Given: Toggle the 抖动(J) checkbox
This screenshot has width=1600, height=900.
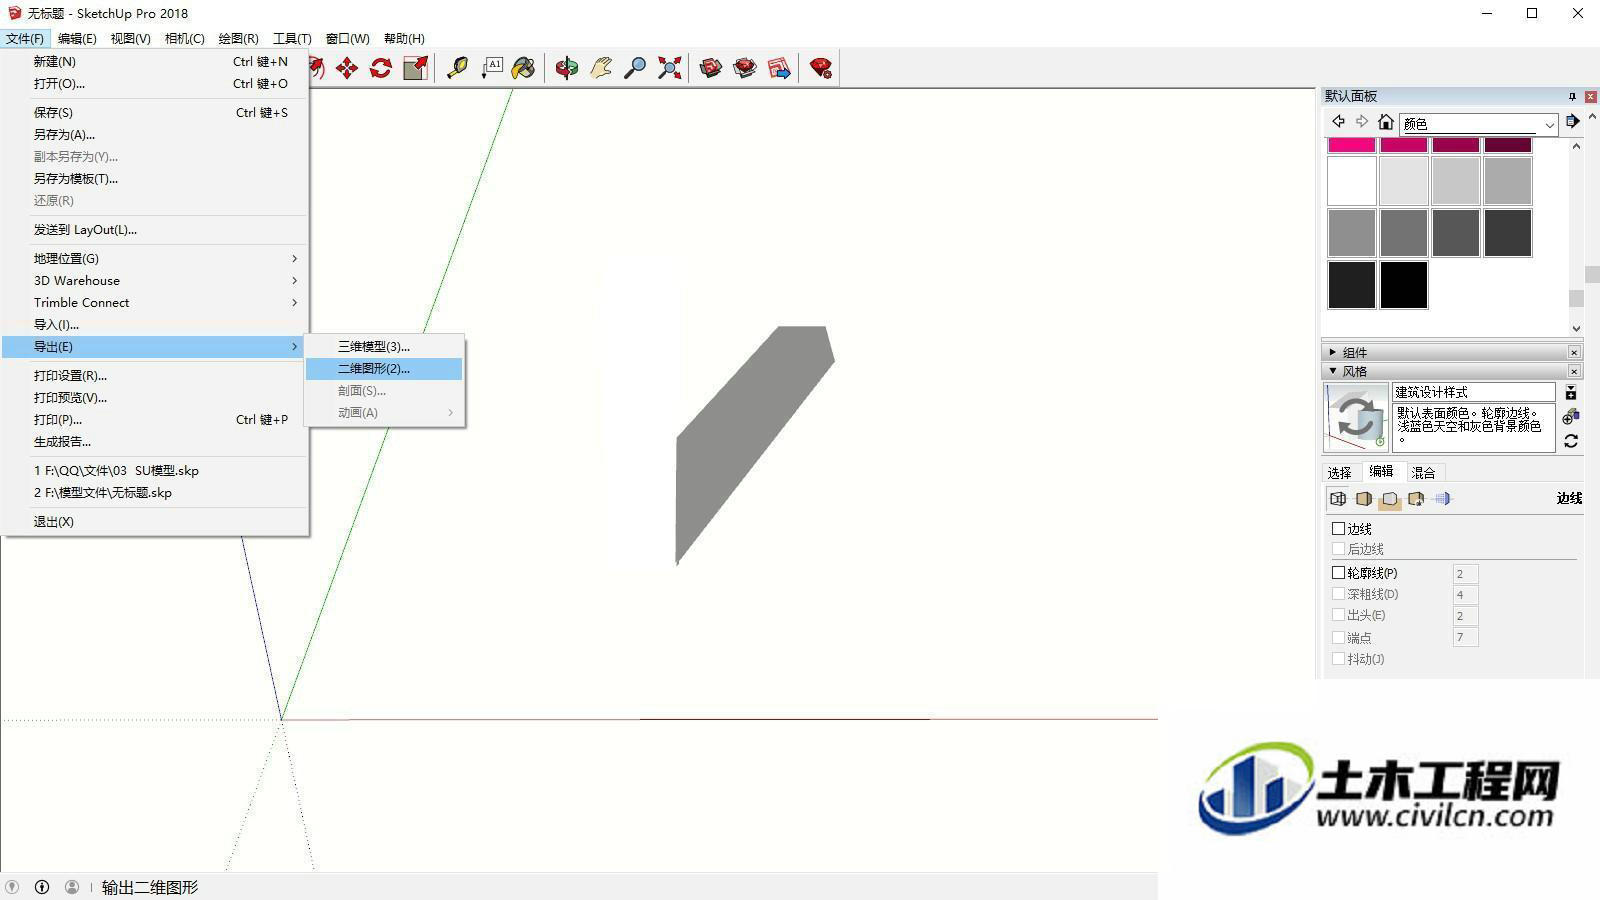Looking at the screenshot, I should 1339,659.
